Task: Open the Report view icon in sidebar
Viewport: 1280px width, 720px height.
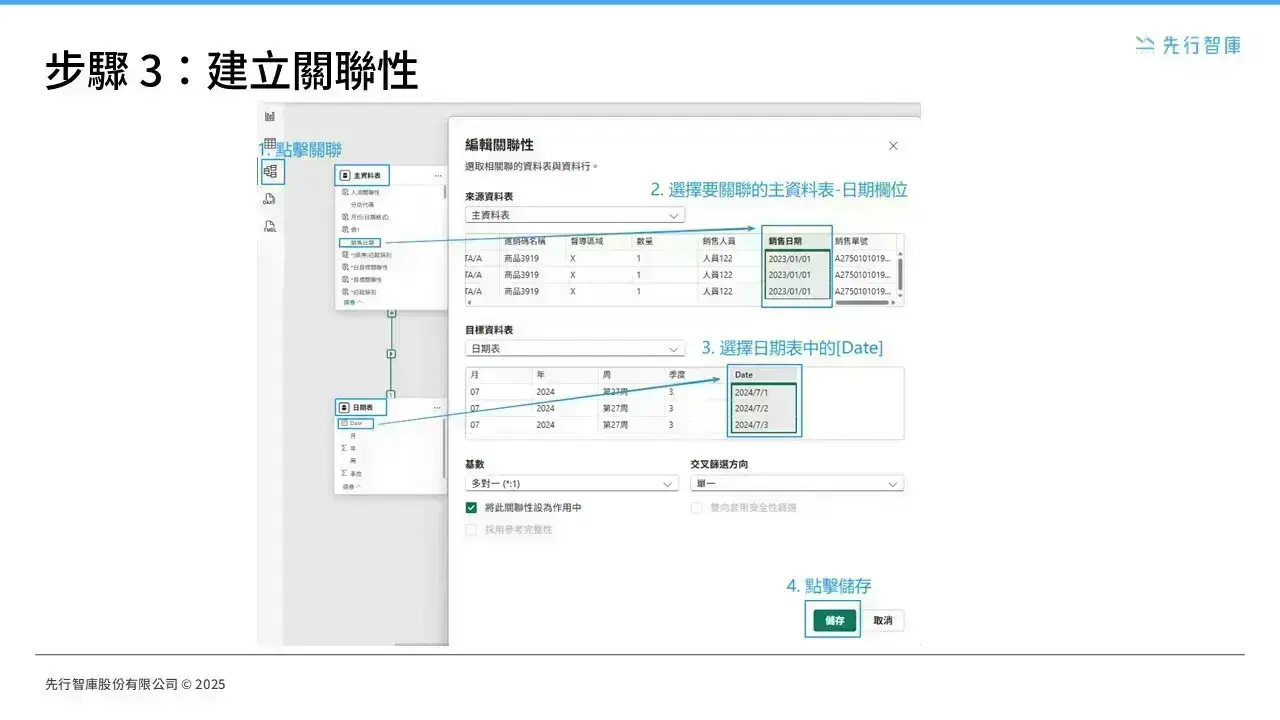Action: (x=270, y=117)
